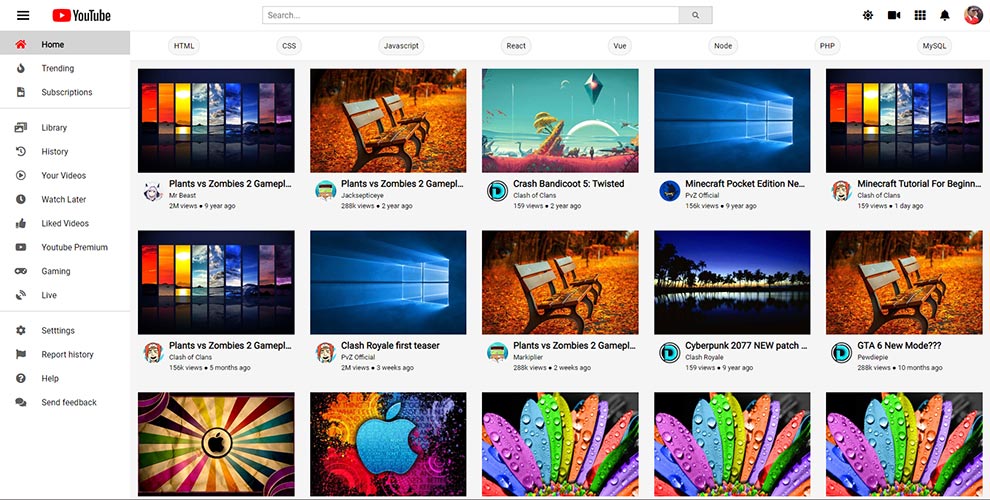Open Subscriptions page link

(65, 92)
